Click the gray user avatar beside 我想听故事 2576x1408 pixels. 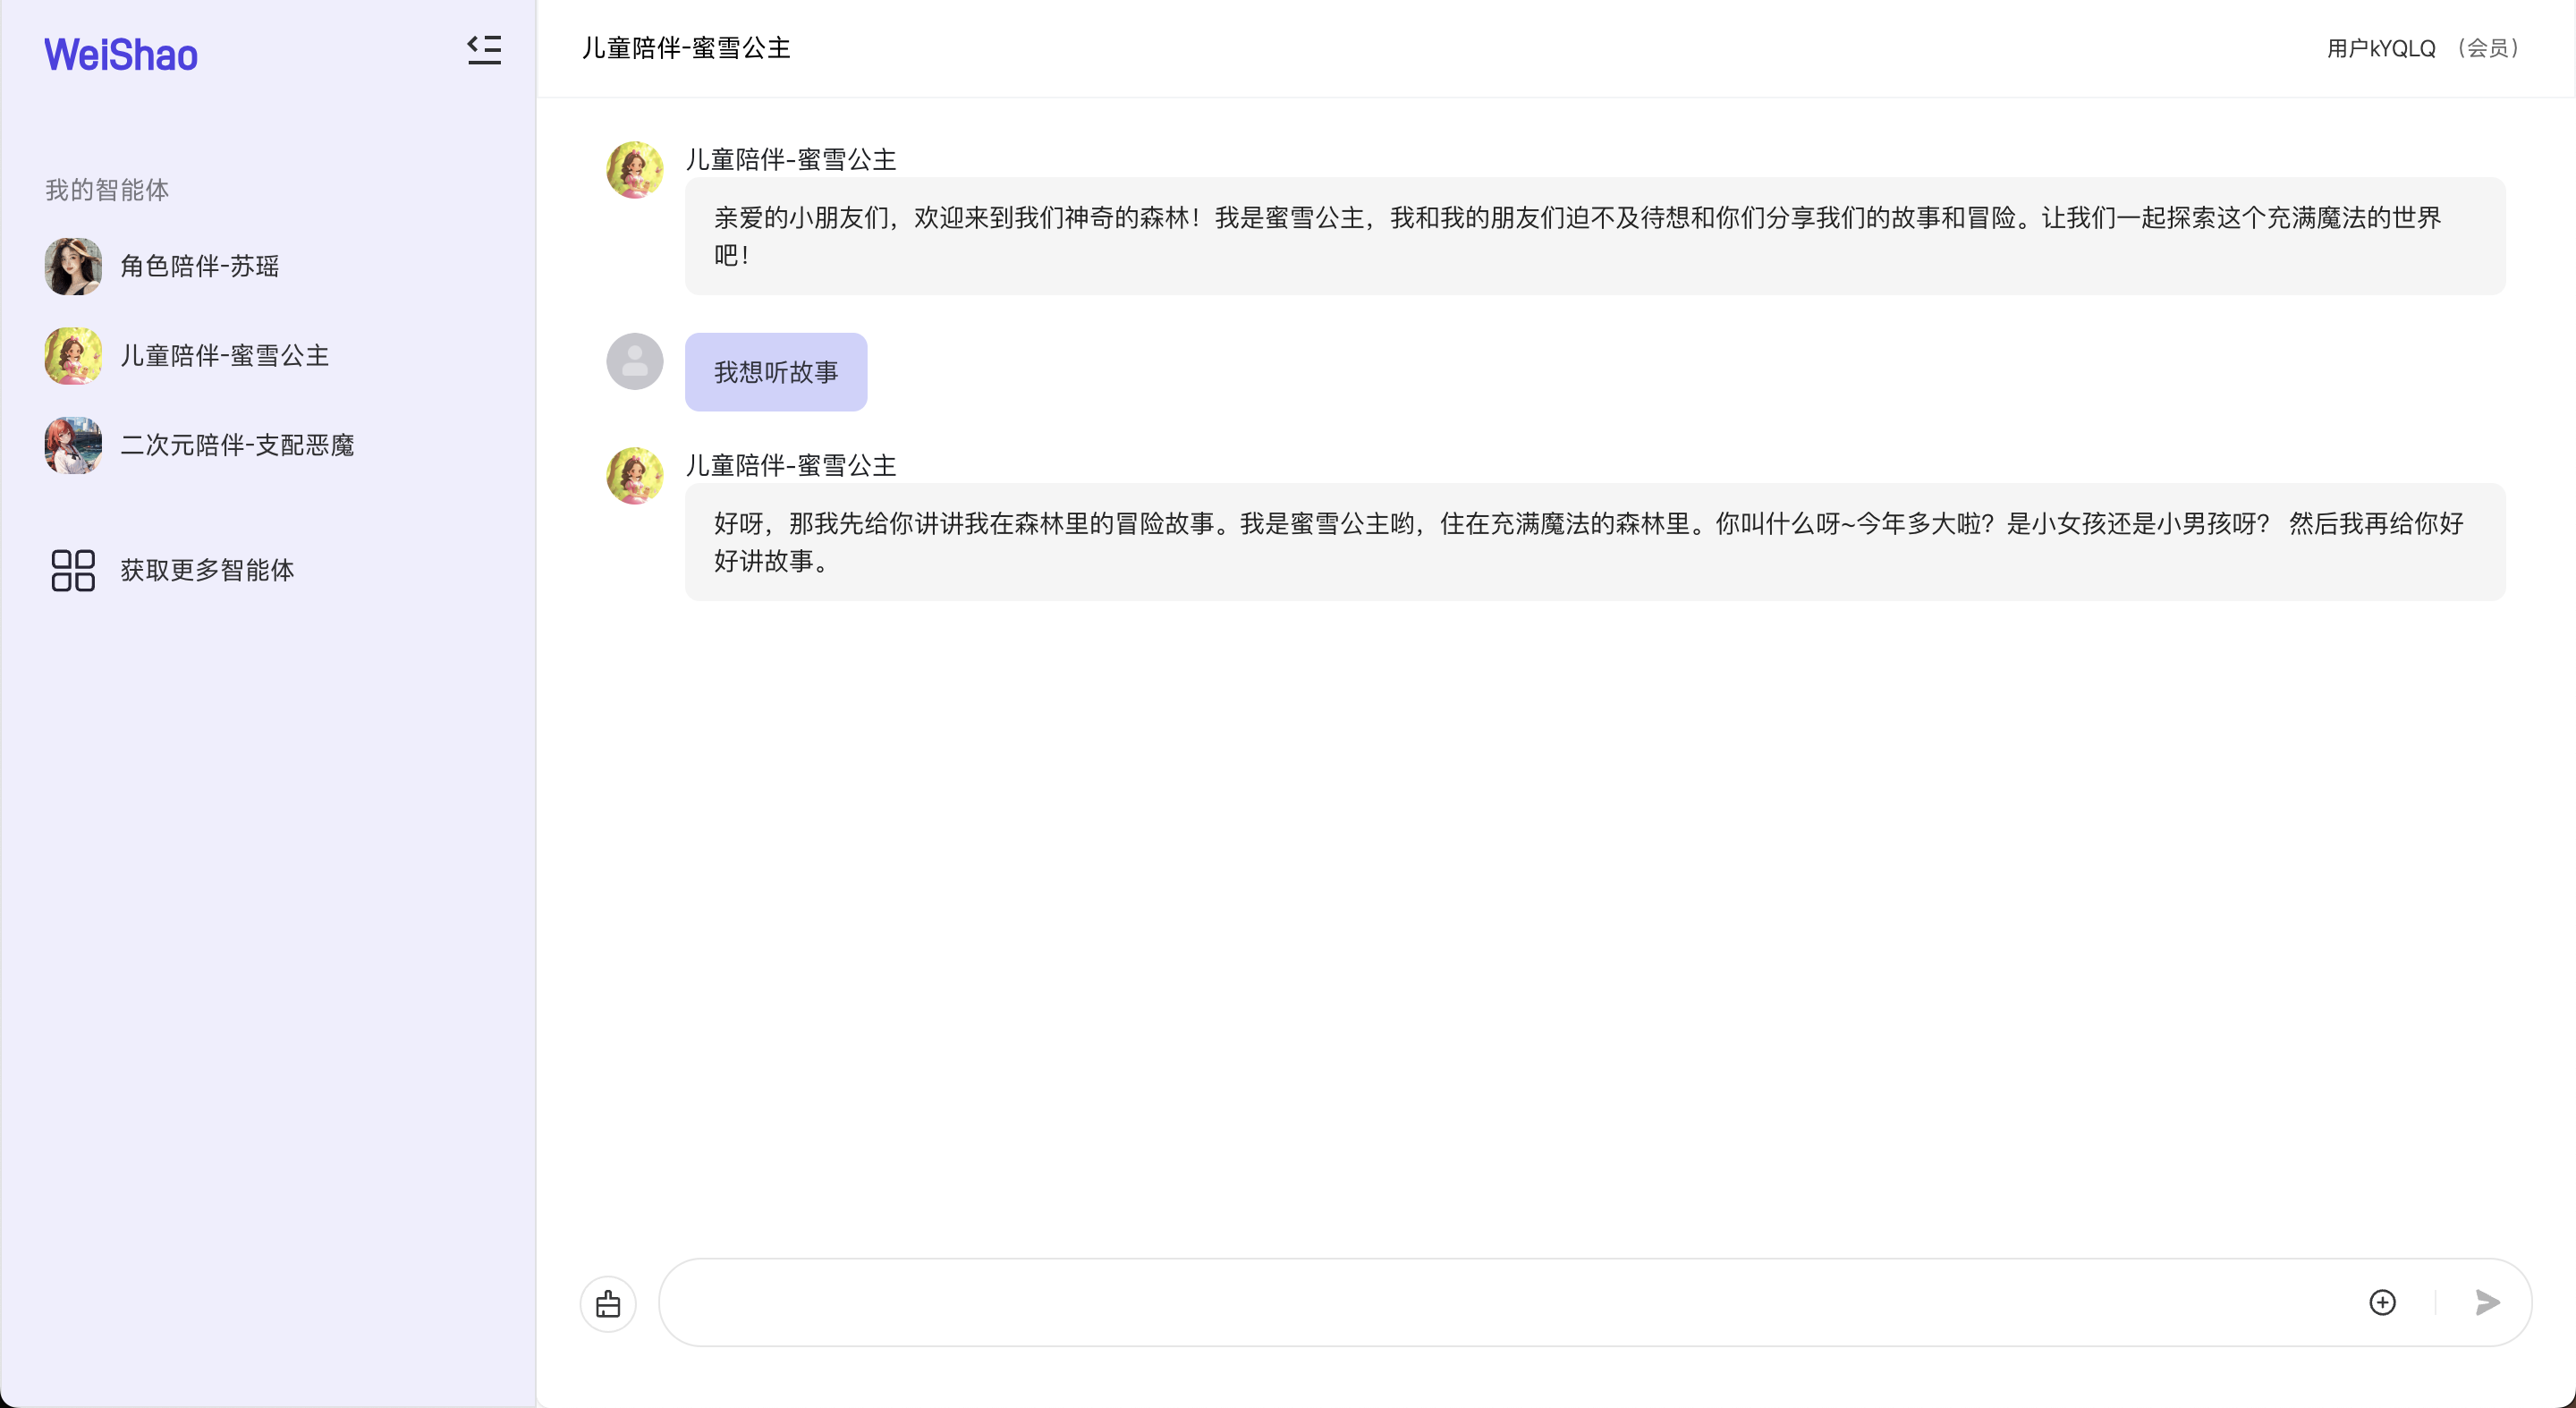[x=635, y=361]
